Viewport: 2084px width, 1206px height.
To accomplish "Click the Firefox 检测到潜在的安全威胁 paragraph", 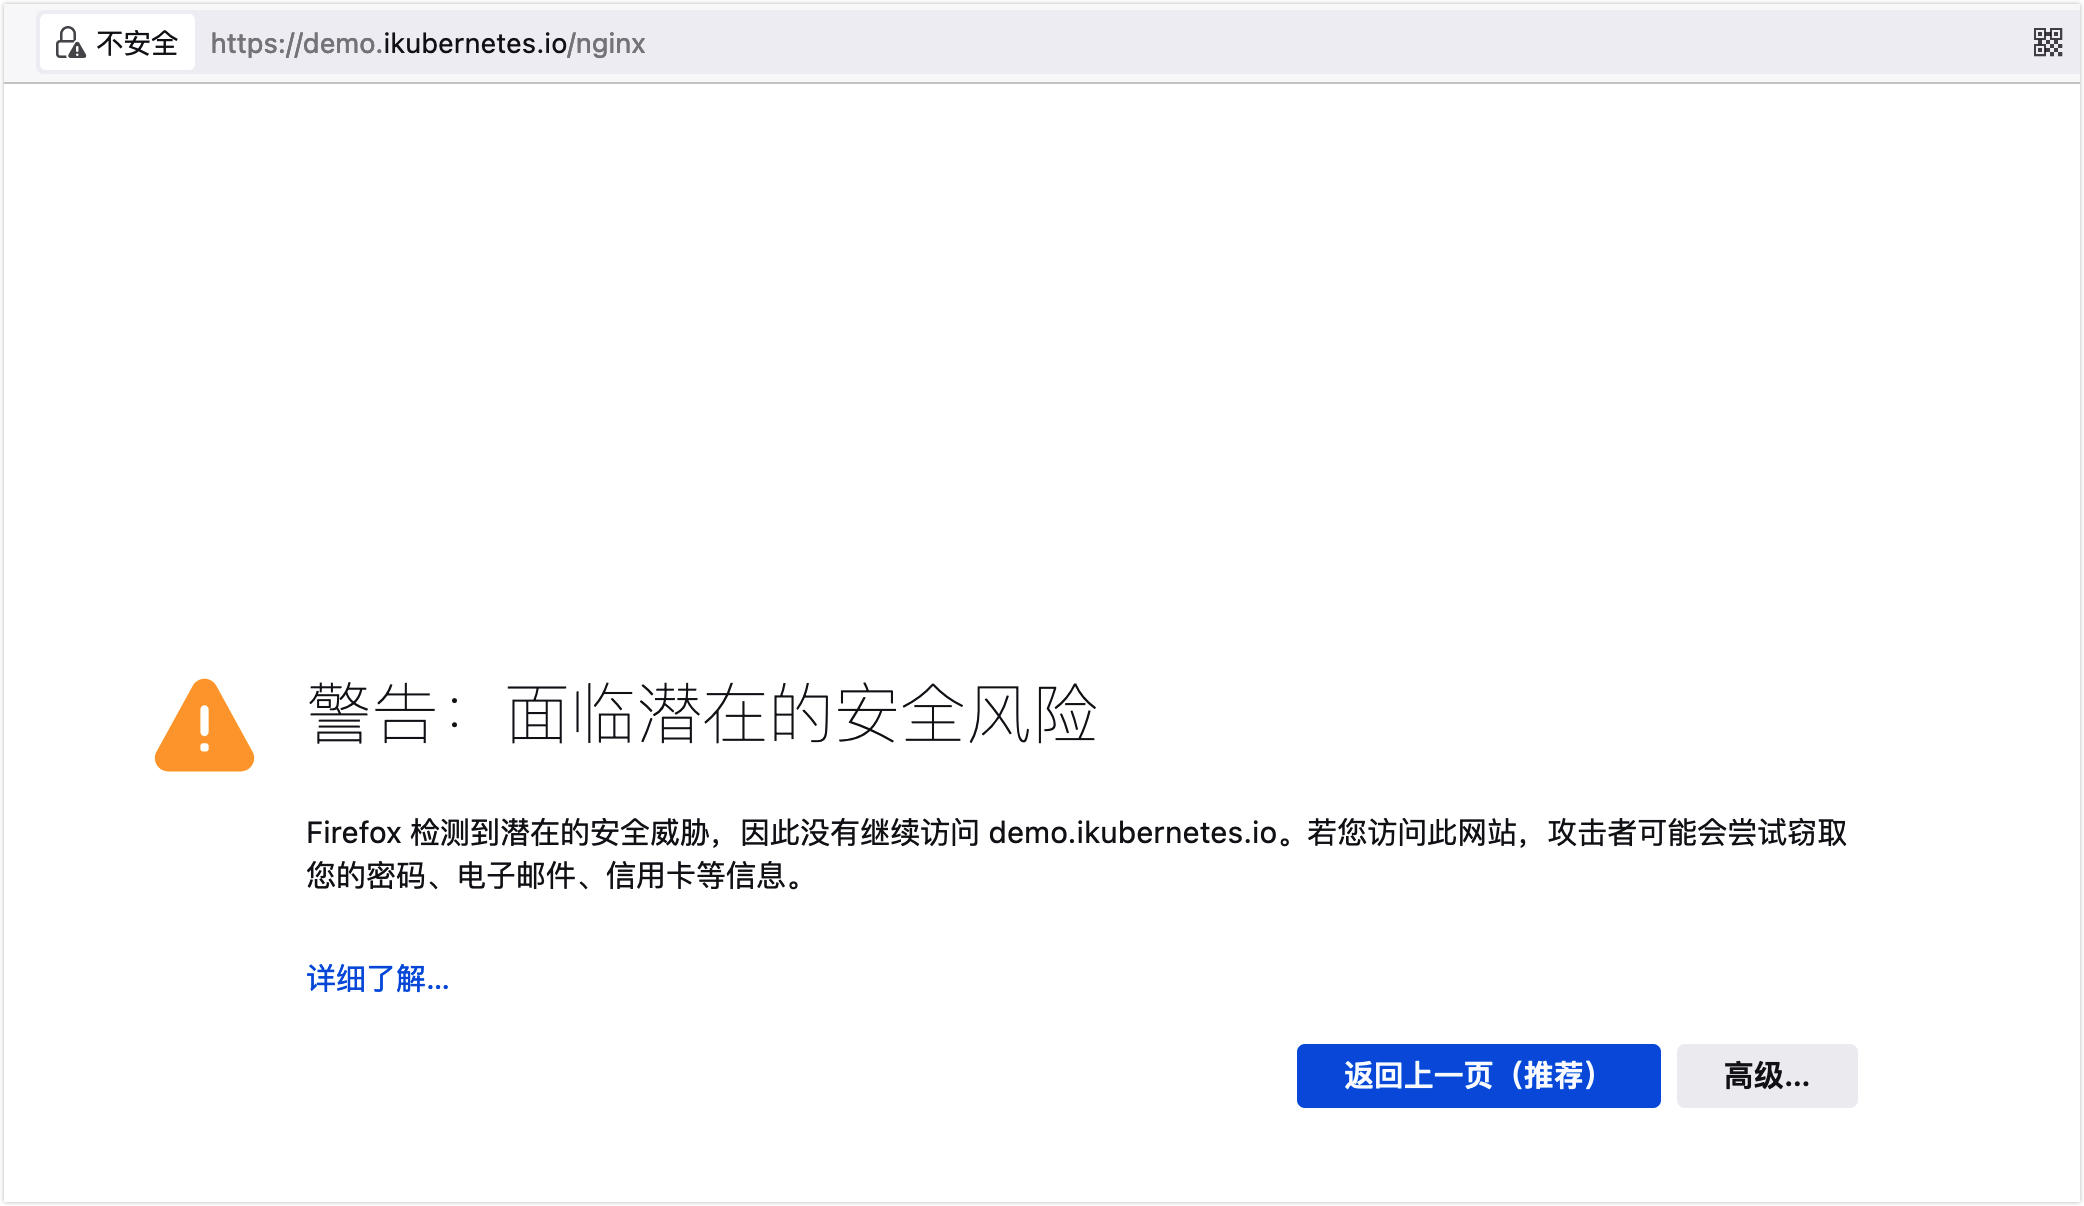I will pyautogui.click(x=1077, y=854).
